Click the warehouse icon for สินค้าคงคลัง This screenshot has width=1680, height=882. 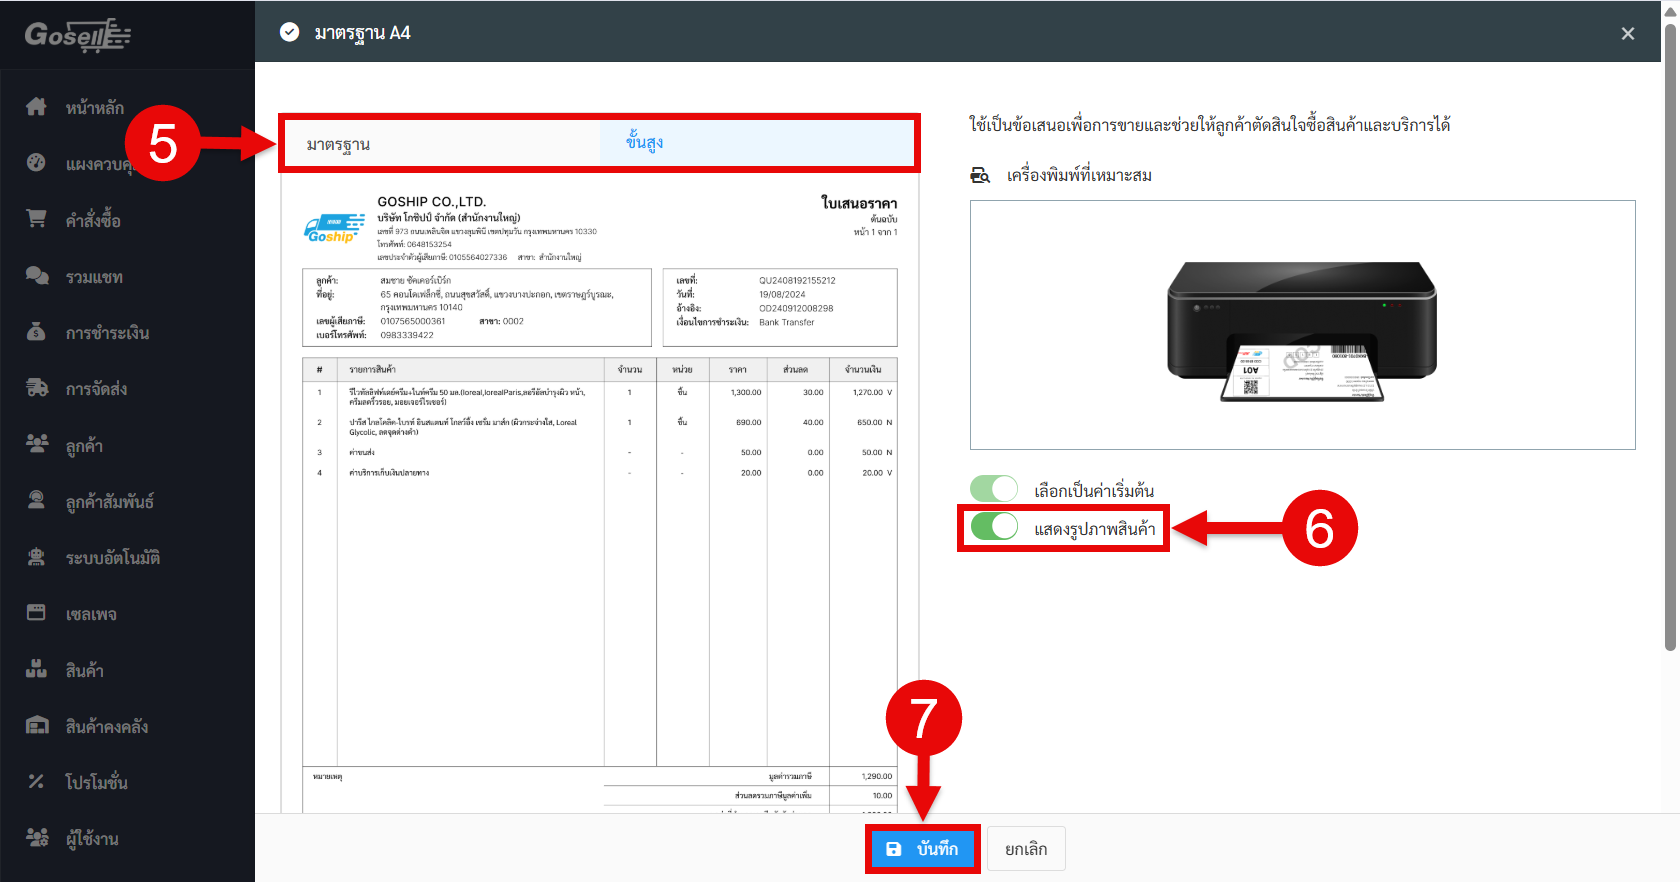[x=37, y=725]
